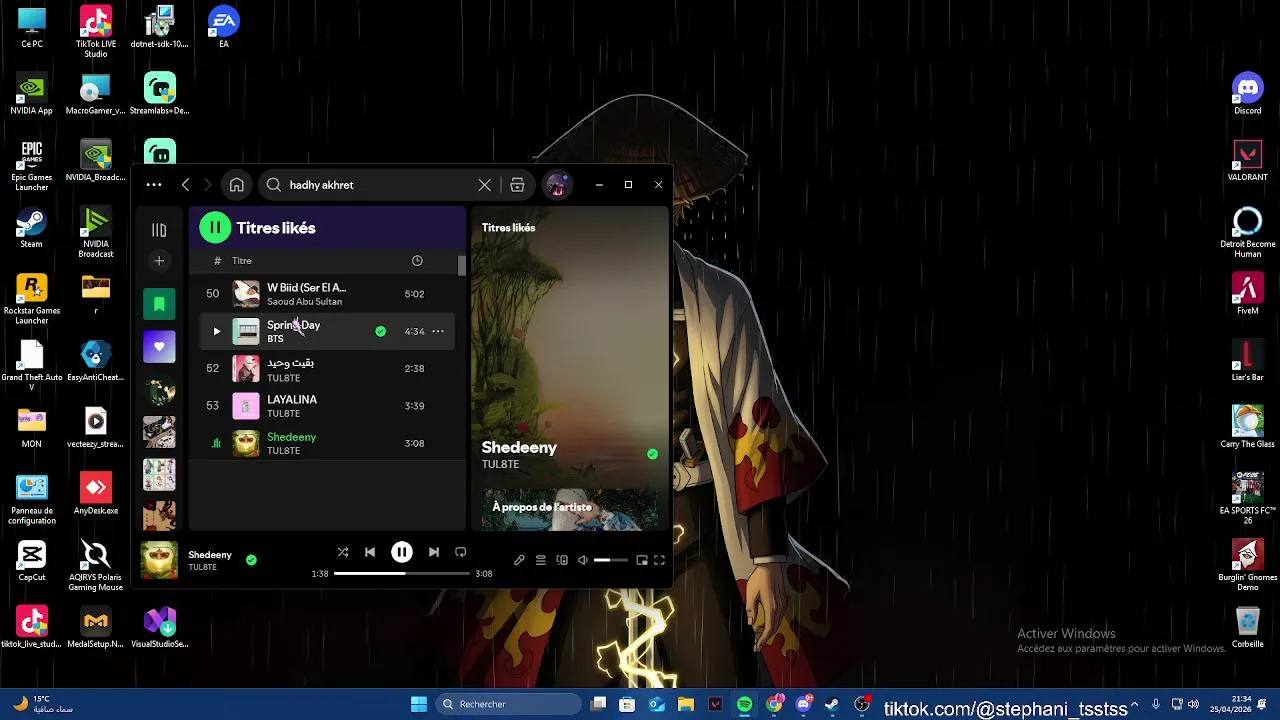Toggle liked checkmark in Now Playing panel
The height and width of the screenshot is (720, 1280).
pos(652,454)
